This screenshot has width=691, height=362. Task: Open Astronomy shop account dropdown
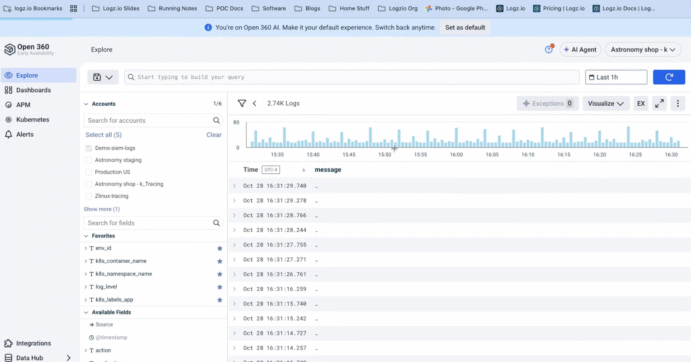coord(643,50)
